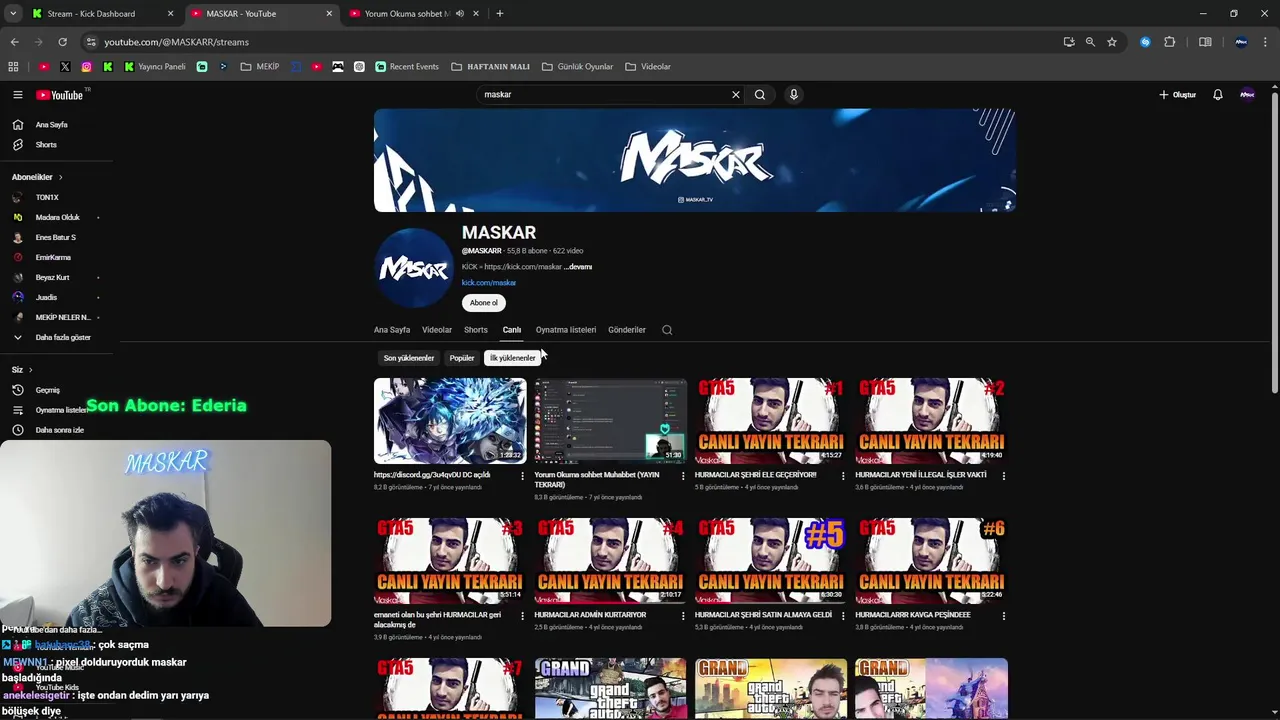Reload the page in Chrome
The height and width of the screenshot is (720, 1280).
[x=62, y=42]
